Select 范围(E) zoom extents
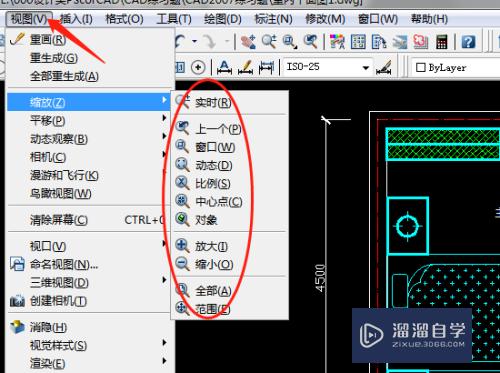This screenshot has width=500, height=373. tap(230, 309)
